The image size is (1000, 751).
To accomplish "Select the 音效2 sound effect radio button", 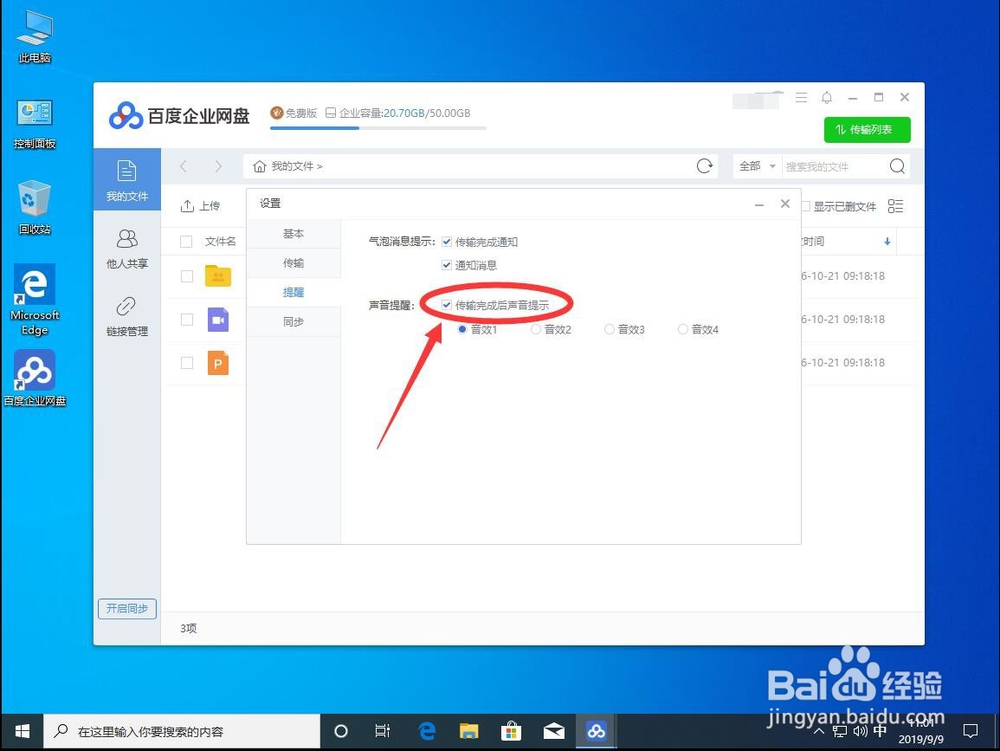I will [536, 329].
